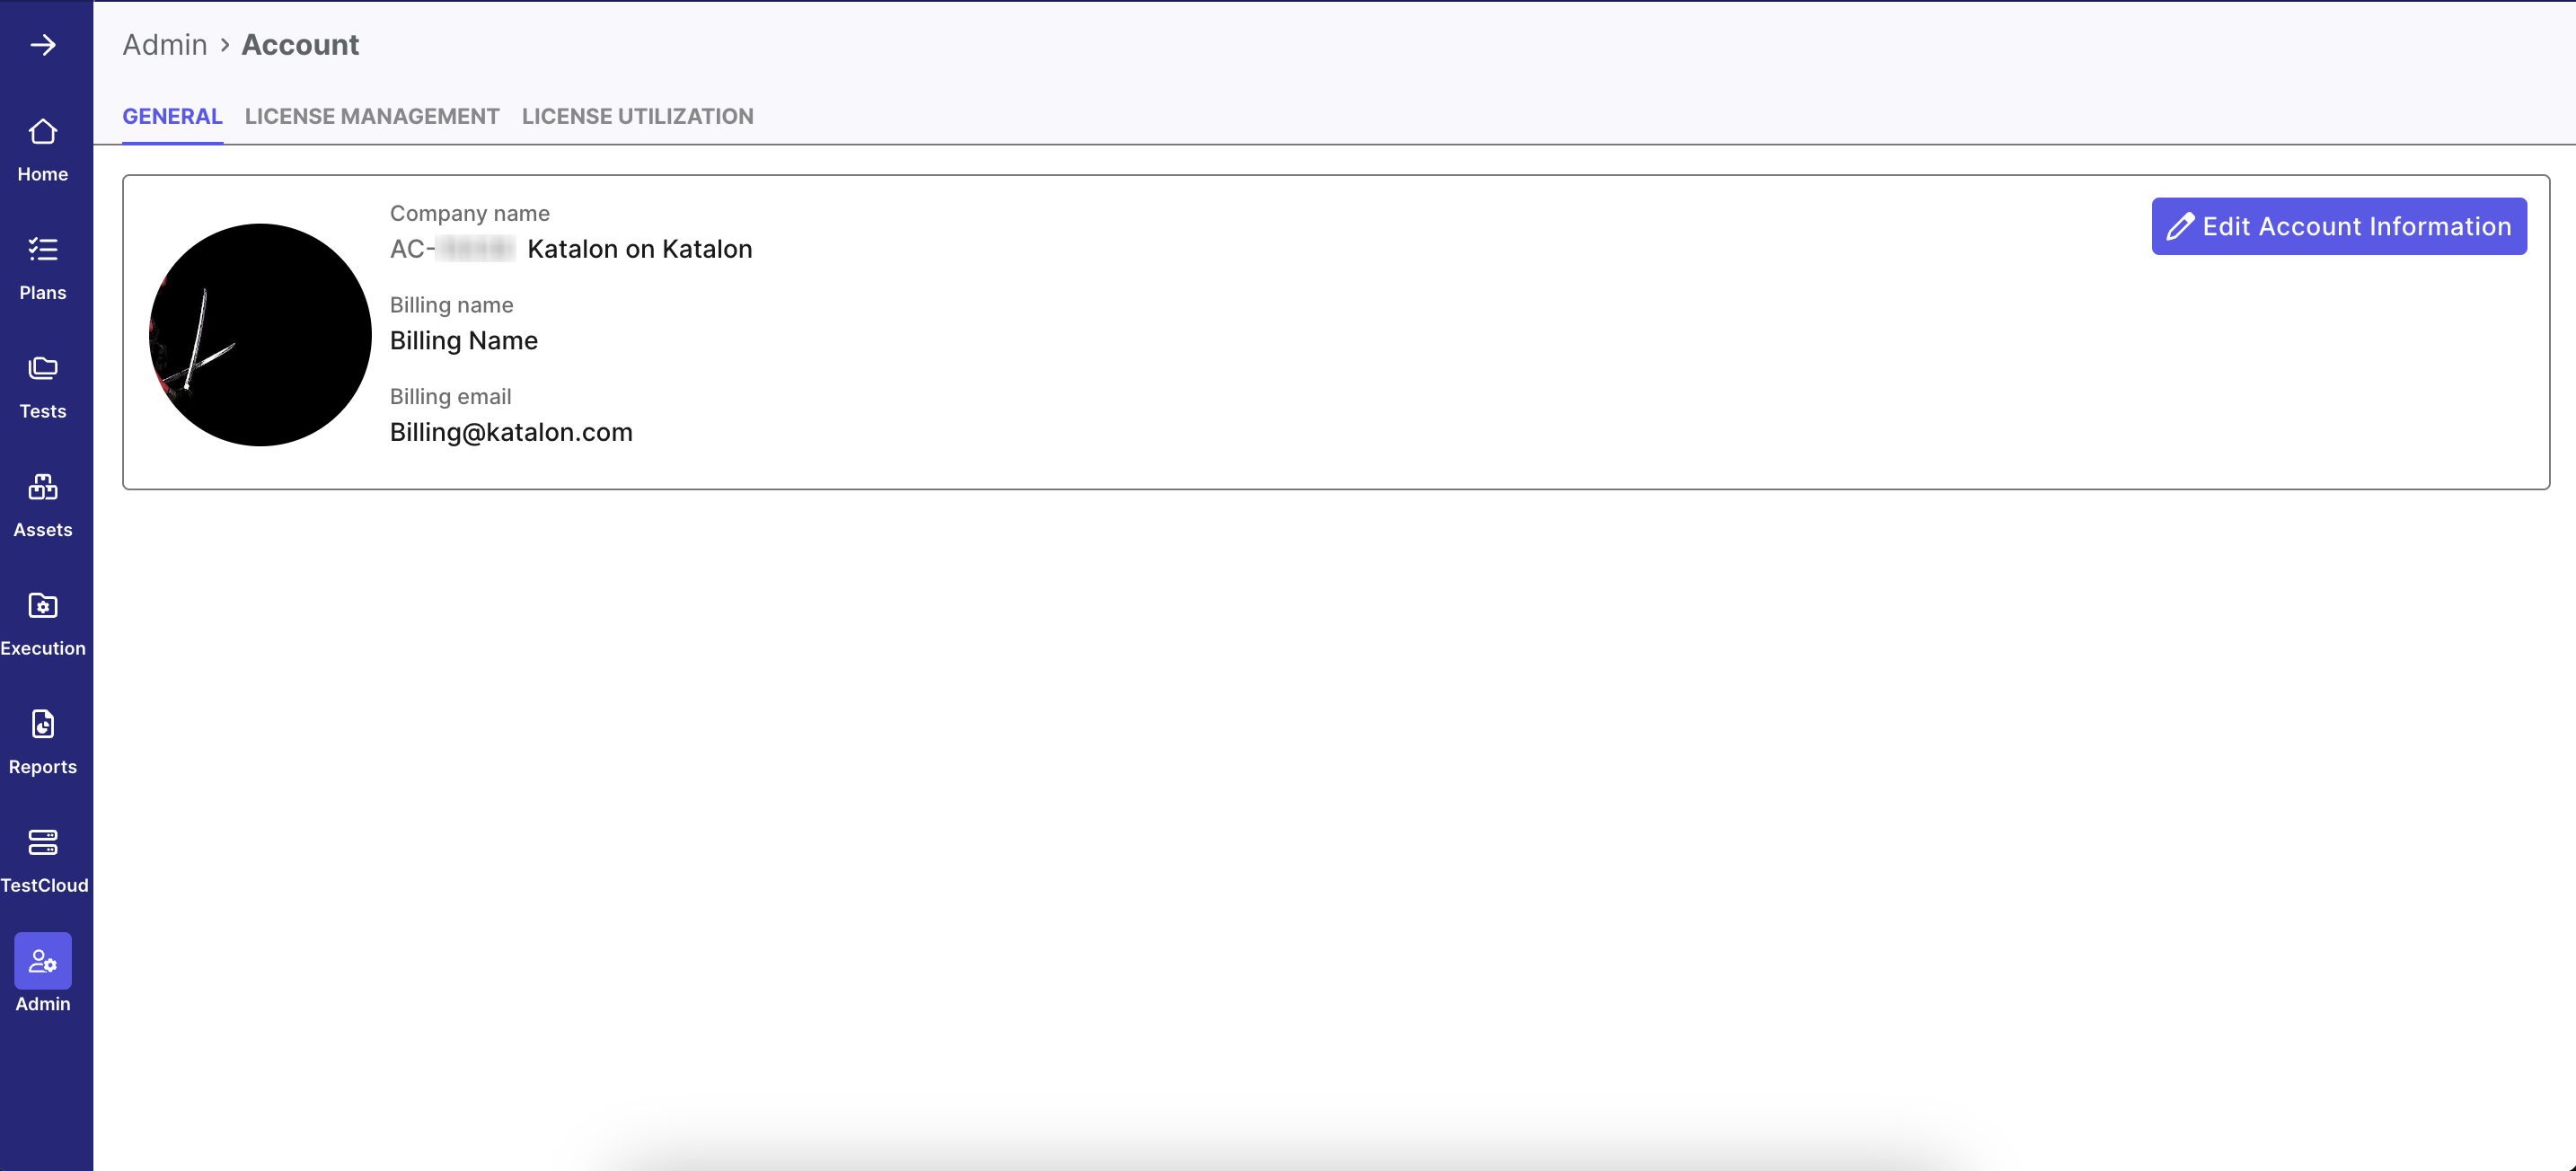
Task: Select the GENERAL tab
Action: click(172, 115)
